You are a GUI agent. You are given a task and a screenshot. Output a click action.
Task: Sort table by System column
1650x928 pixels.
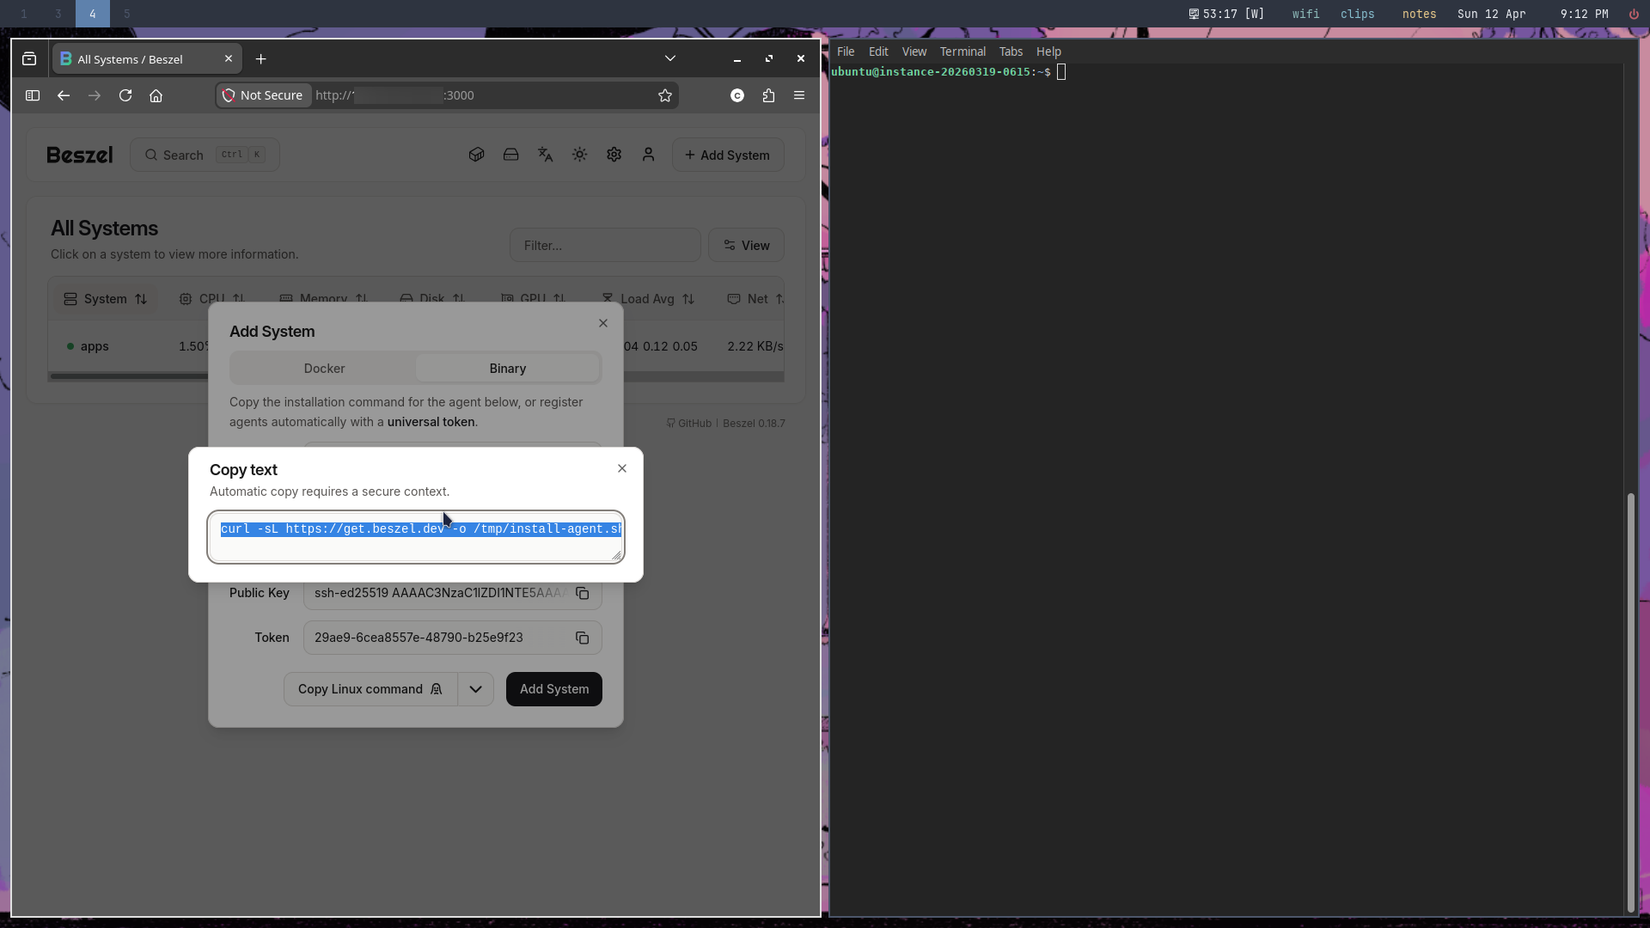pyautogui.click(x=105, y=299)
